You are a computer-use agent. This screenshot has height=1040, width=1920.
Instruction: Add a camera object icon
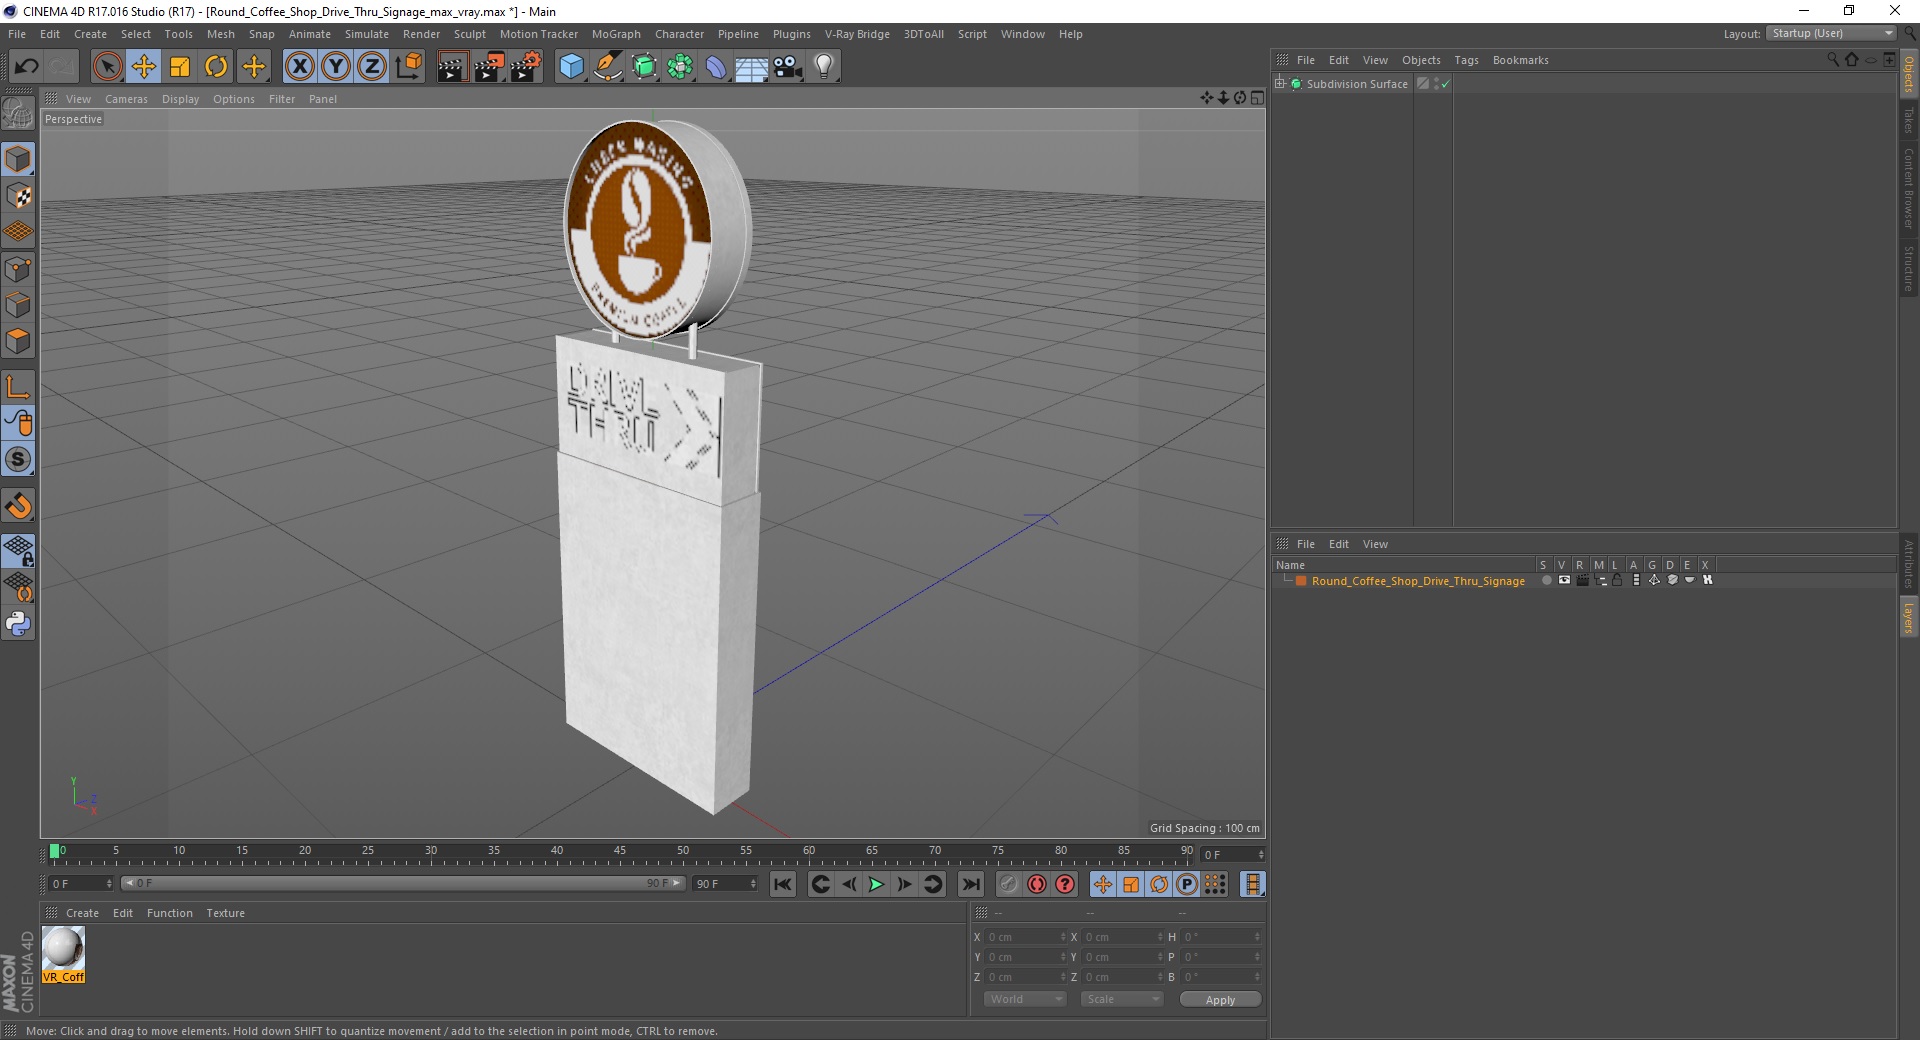pyautogui.click(x=787, y=67)
